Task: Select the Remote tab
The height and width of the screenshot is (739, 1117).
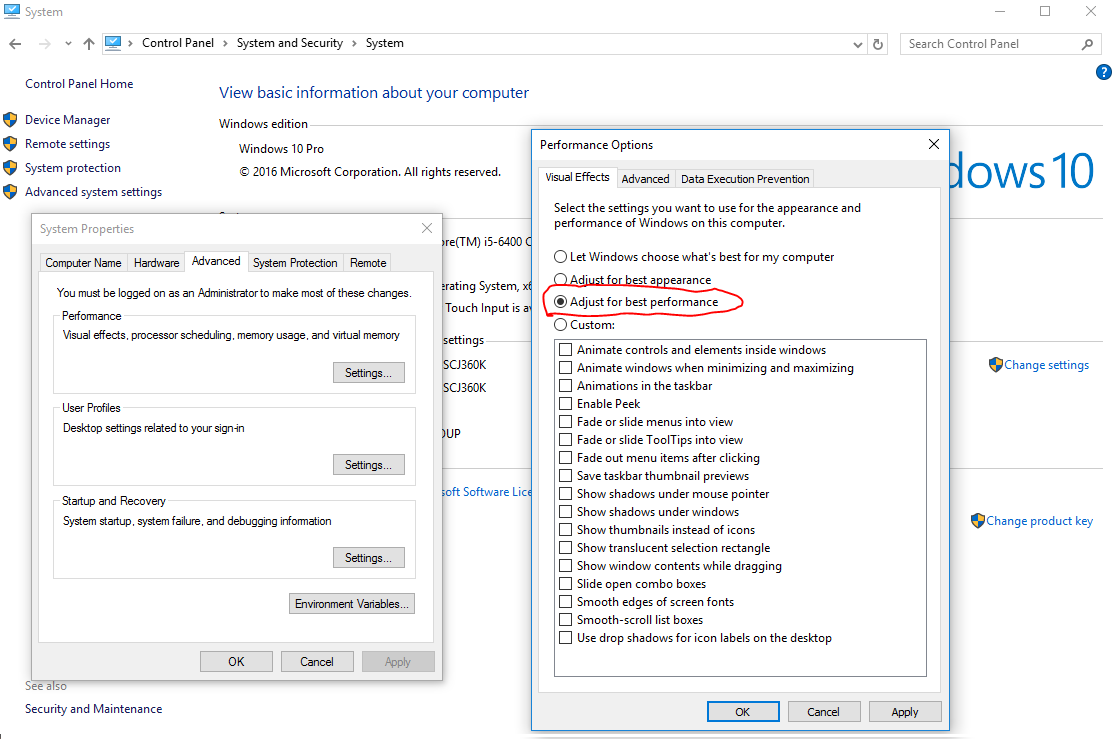Action: pos(368,263)
